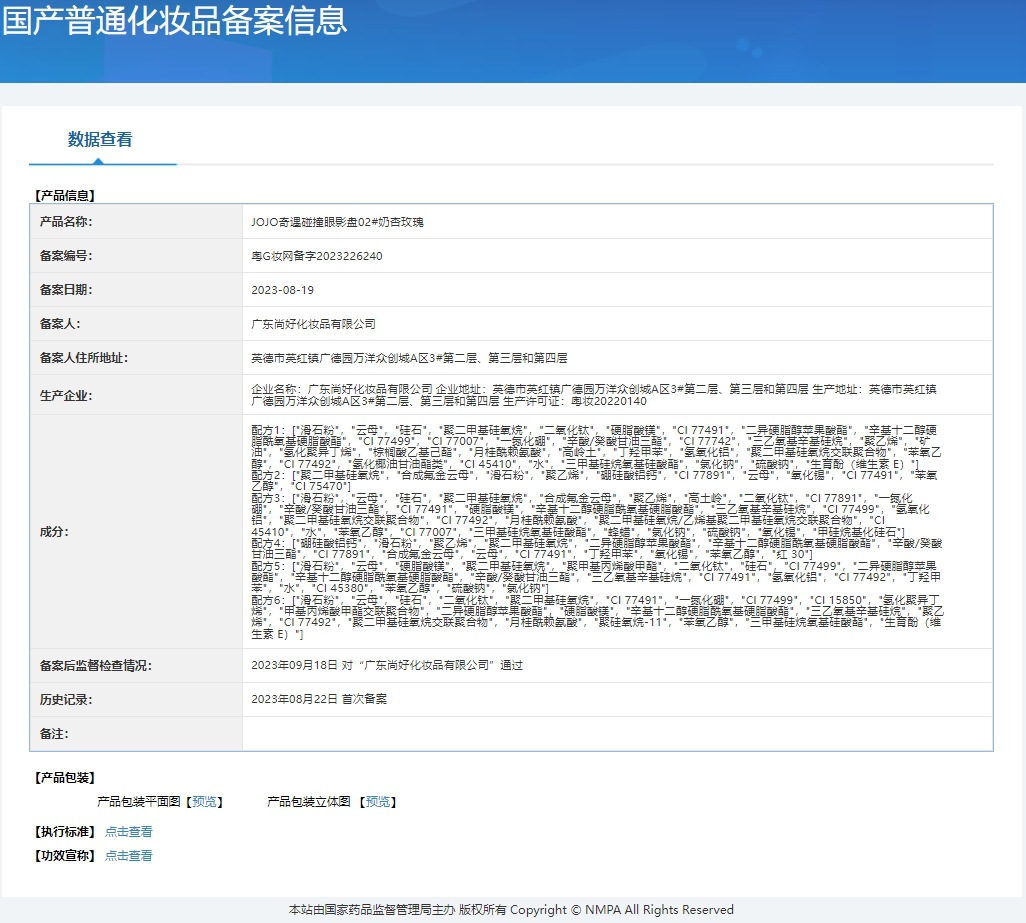Image resolution: width=1026 pixels, height=923 pixels.
Task: Select the 配方6 ingredient line
Action: click(x=597, y=617)
